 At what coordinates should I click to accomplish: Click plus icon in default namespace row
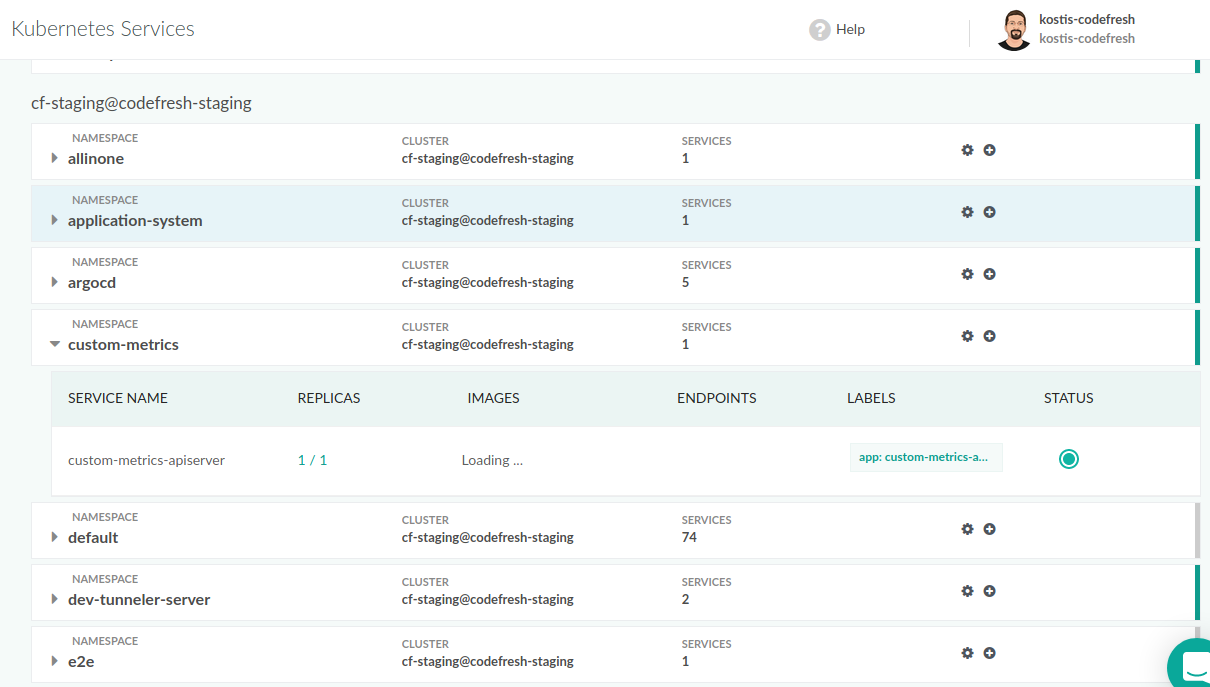[x=989, y=529]
